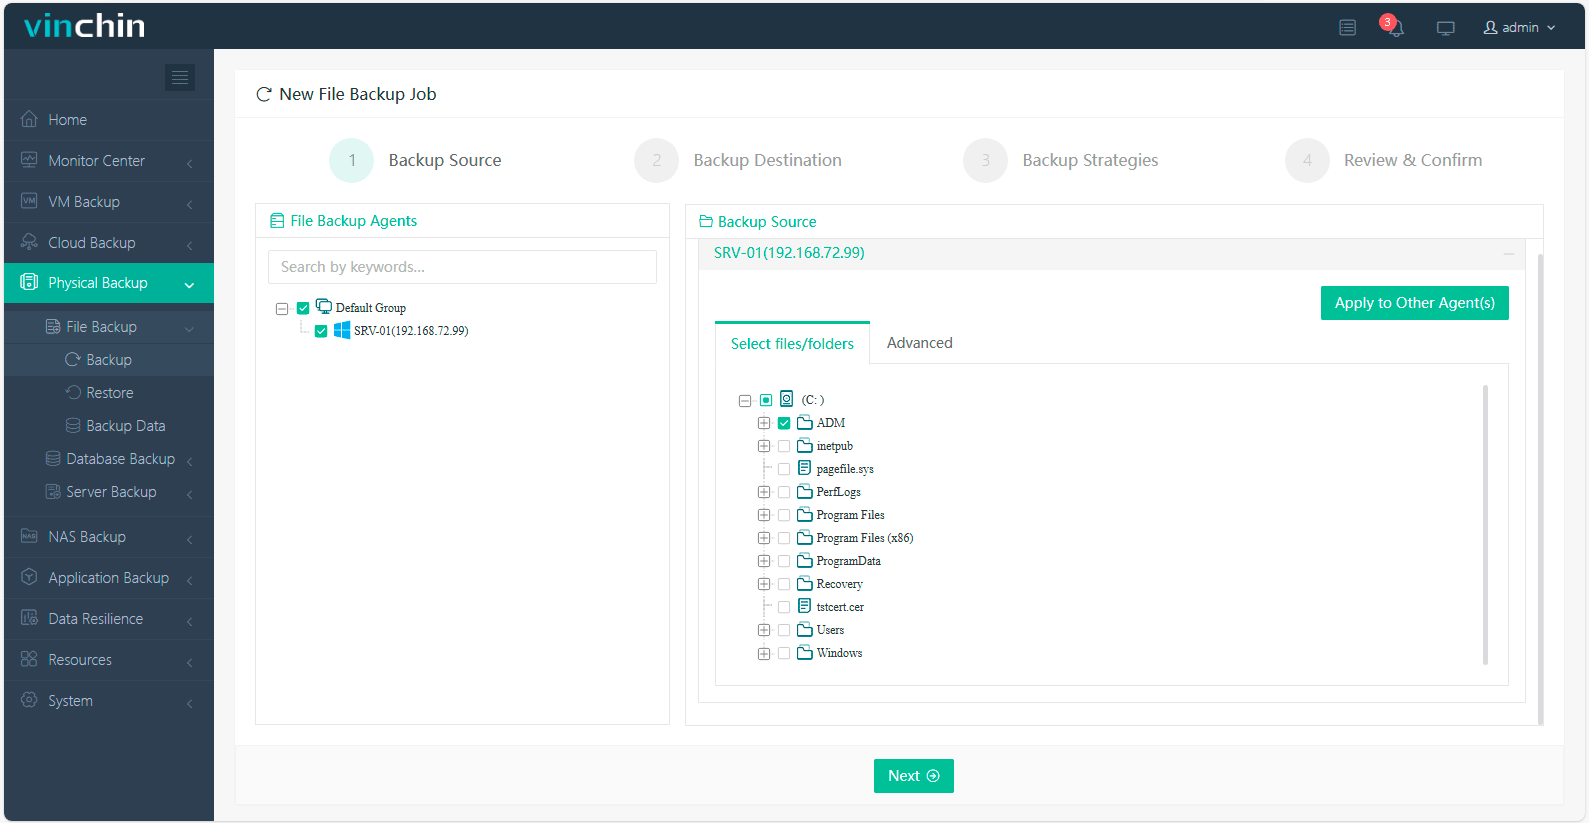
Task: Click the refresh icon beside New File Backup Job
Action: [x=264, y=94]
